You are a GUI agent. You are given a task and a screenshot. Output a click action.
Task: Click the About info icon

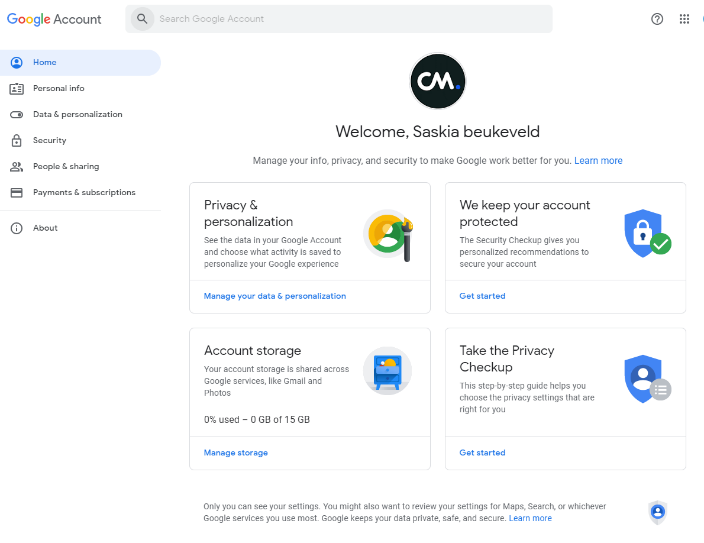[x=16, y=228]
